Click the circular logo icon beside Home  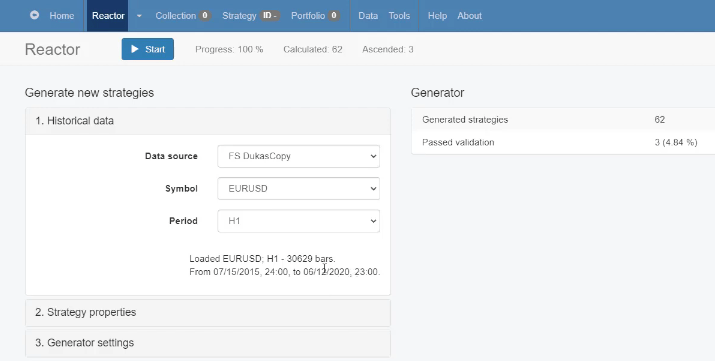coord(34,15)
